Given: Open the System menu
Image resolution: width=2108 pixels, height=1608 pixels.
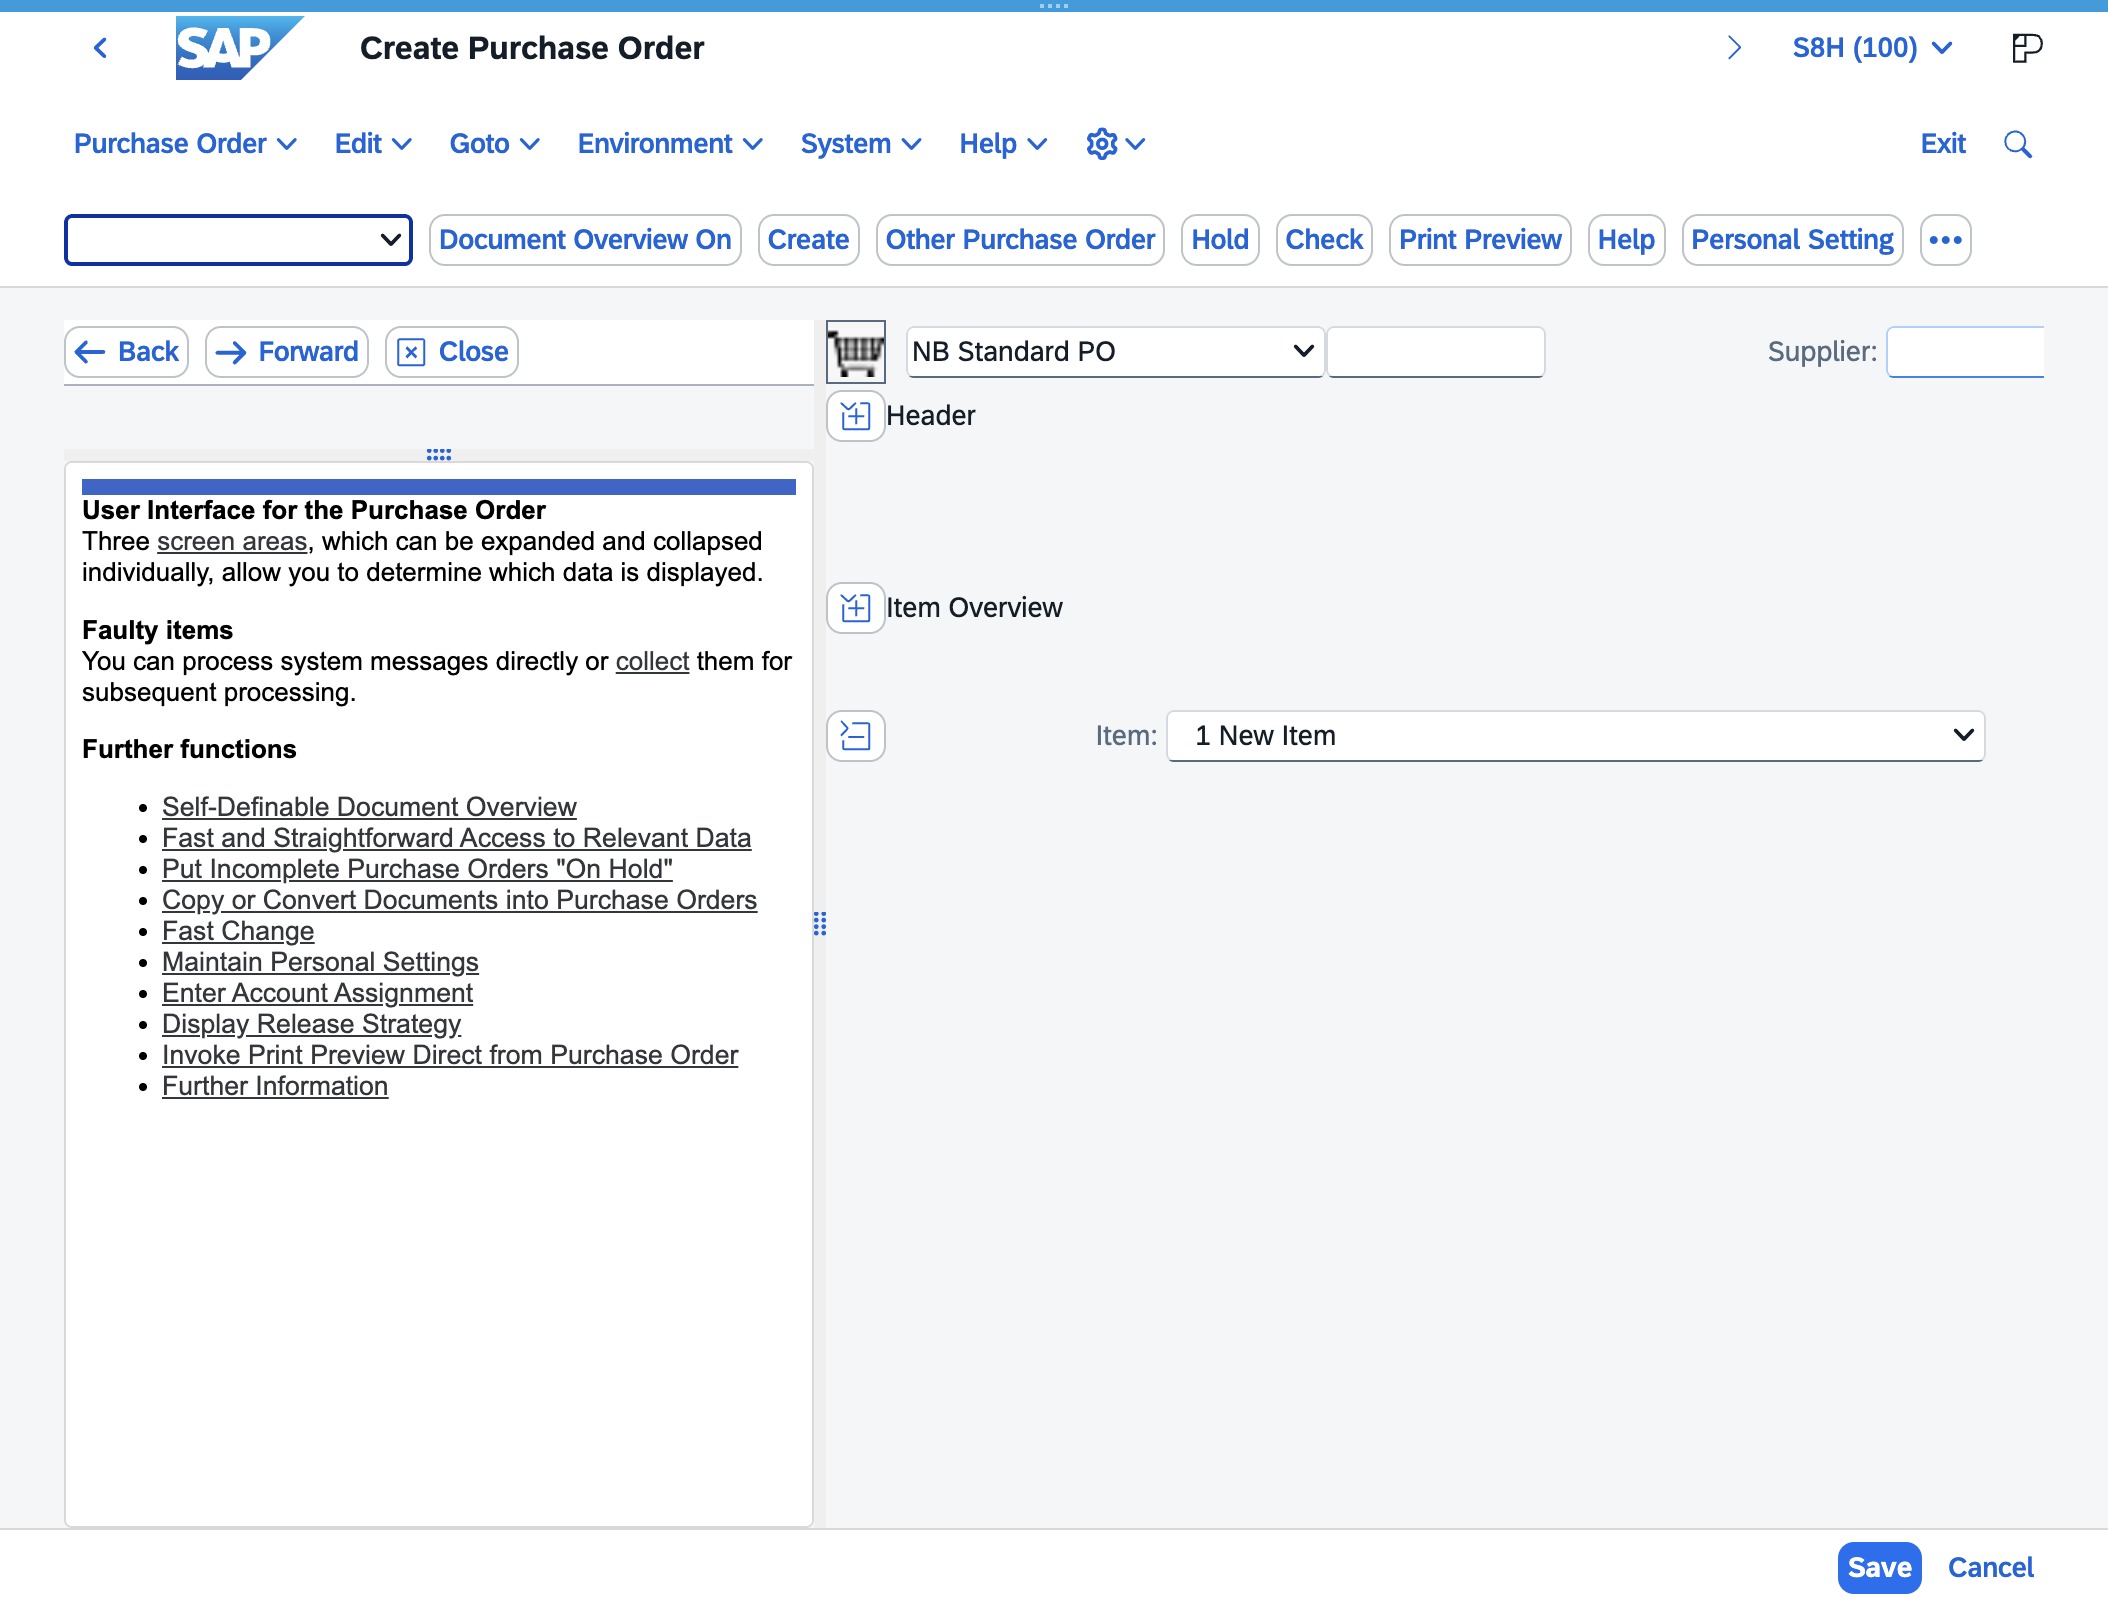Looking at the screenshot, I should [860, 144].
